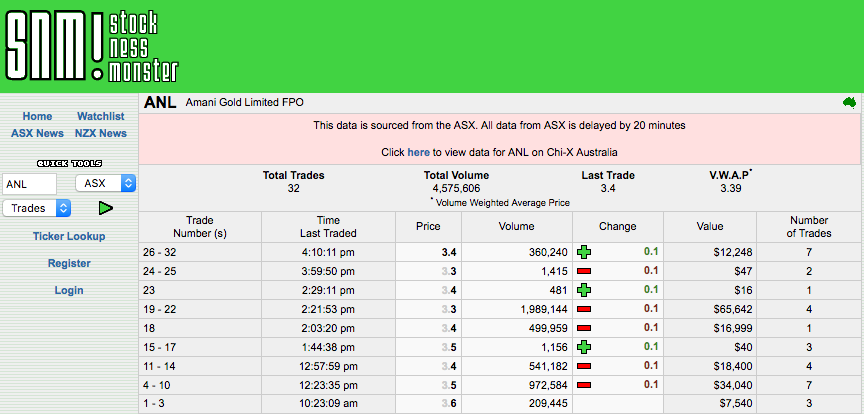Open the ASX exchange dropdown
The width and height of the screenshot is (864, 414).
click(x=106, y=183)
